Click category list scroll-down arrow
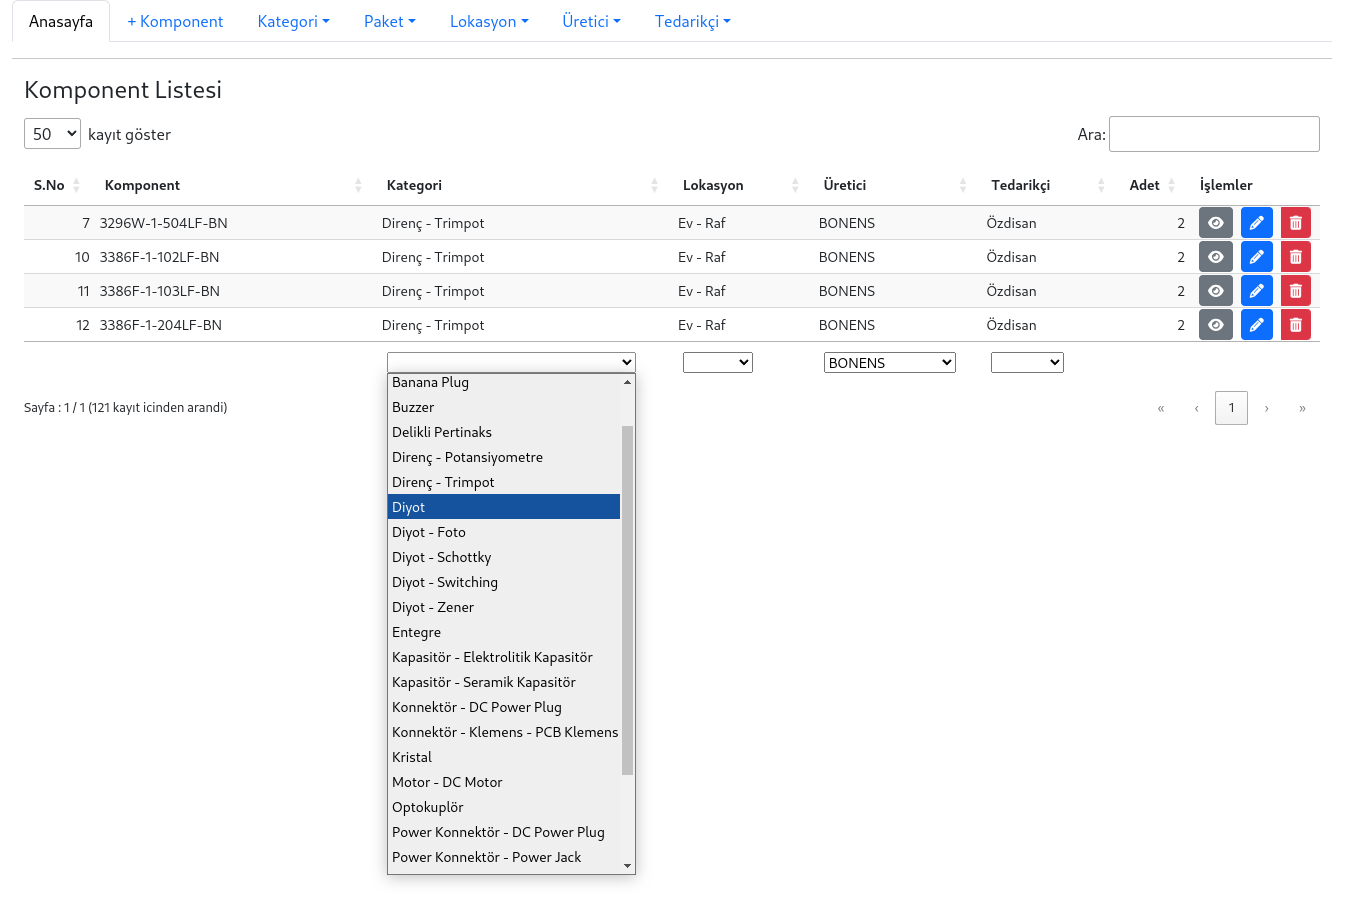The image size is (1361, 923). pyautogui.click(x=627, y=866)
